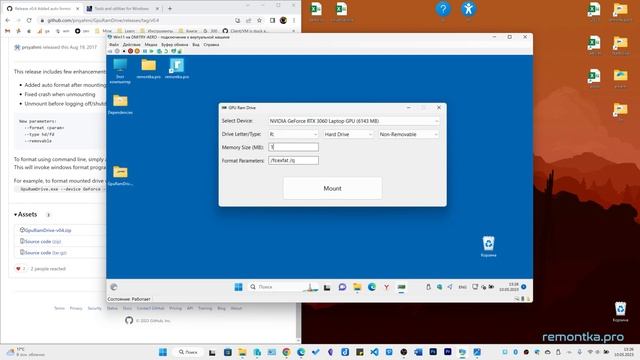
Task: Open the Буфер обмена menu in the VM window
Action: click(175, 44)
